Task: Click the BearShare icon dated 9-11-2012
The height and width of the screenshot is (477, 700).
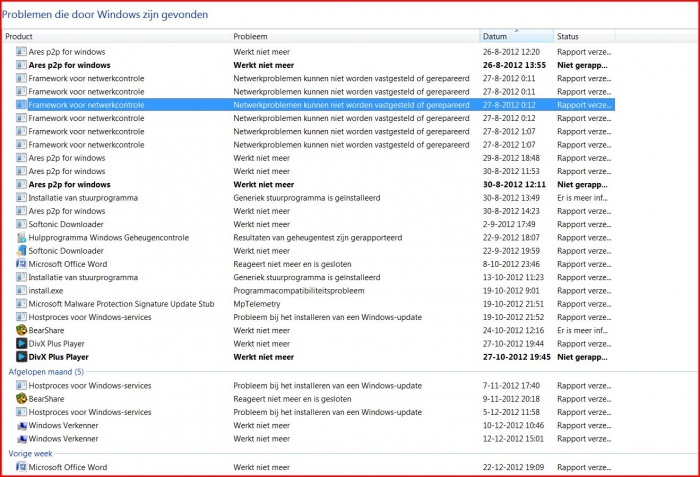Action: click(21, 398)
